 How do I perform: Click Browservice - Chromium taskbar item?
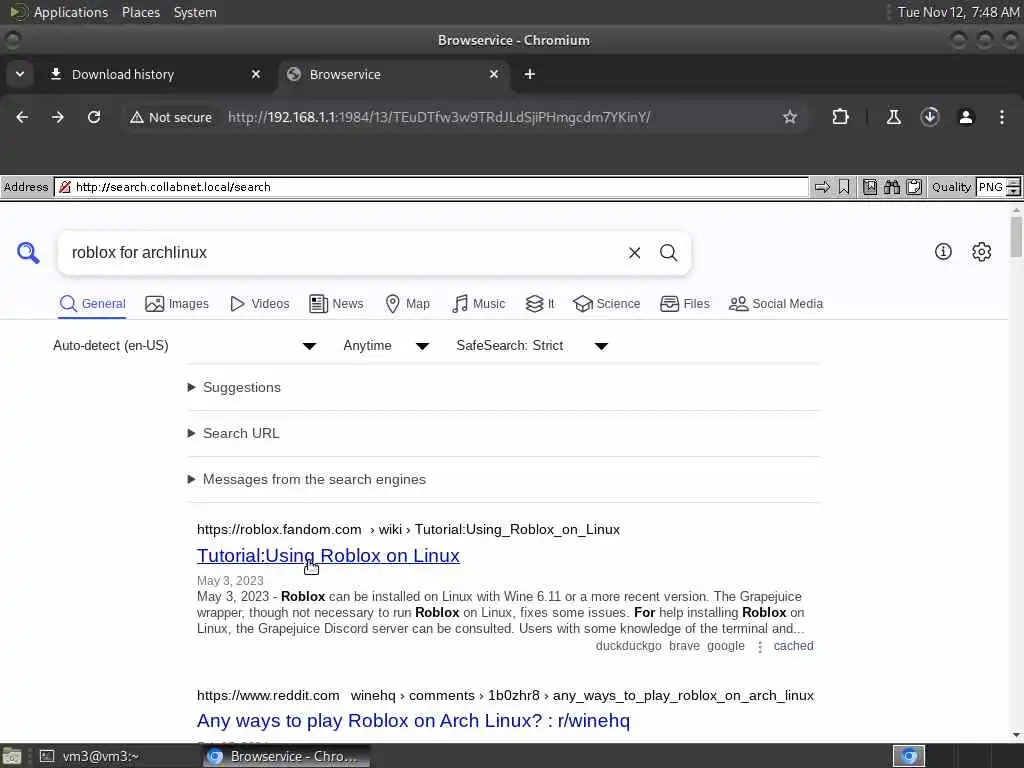pos(286,756)
